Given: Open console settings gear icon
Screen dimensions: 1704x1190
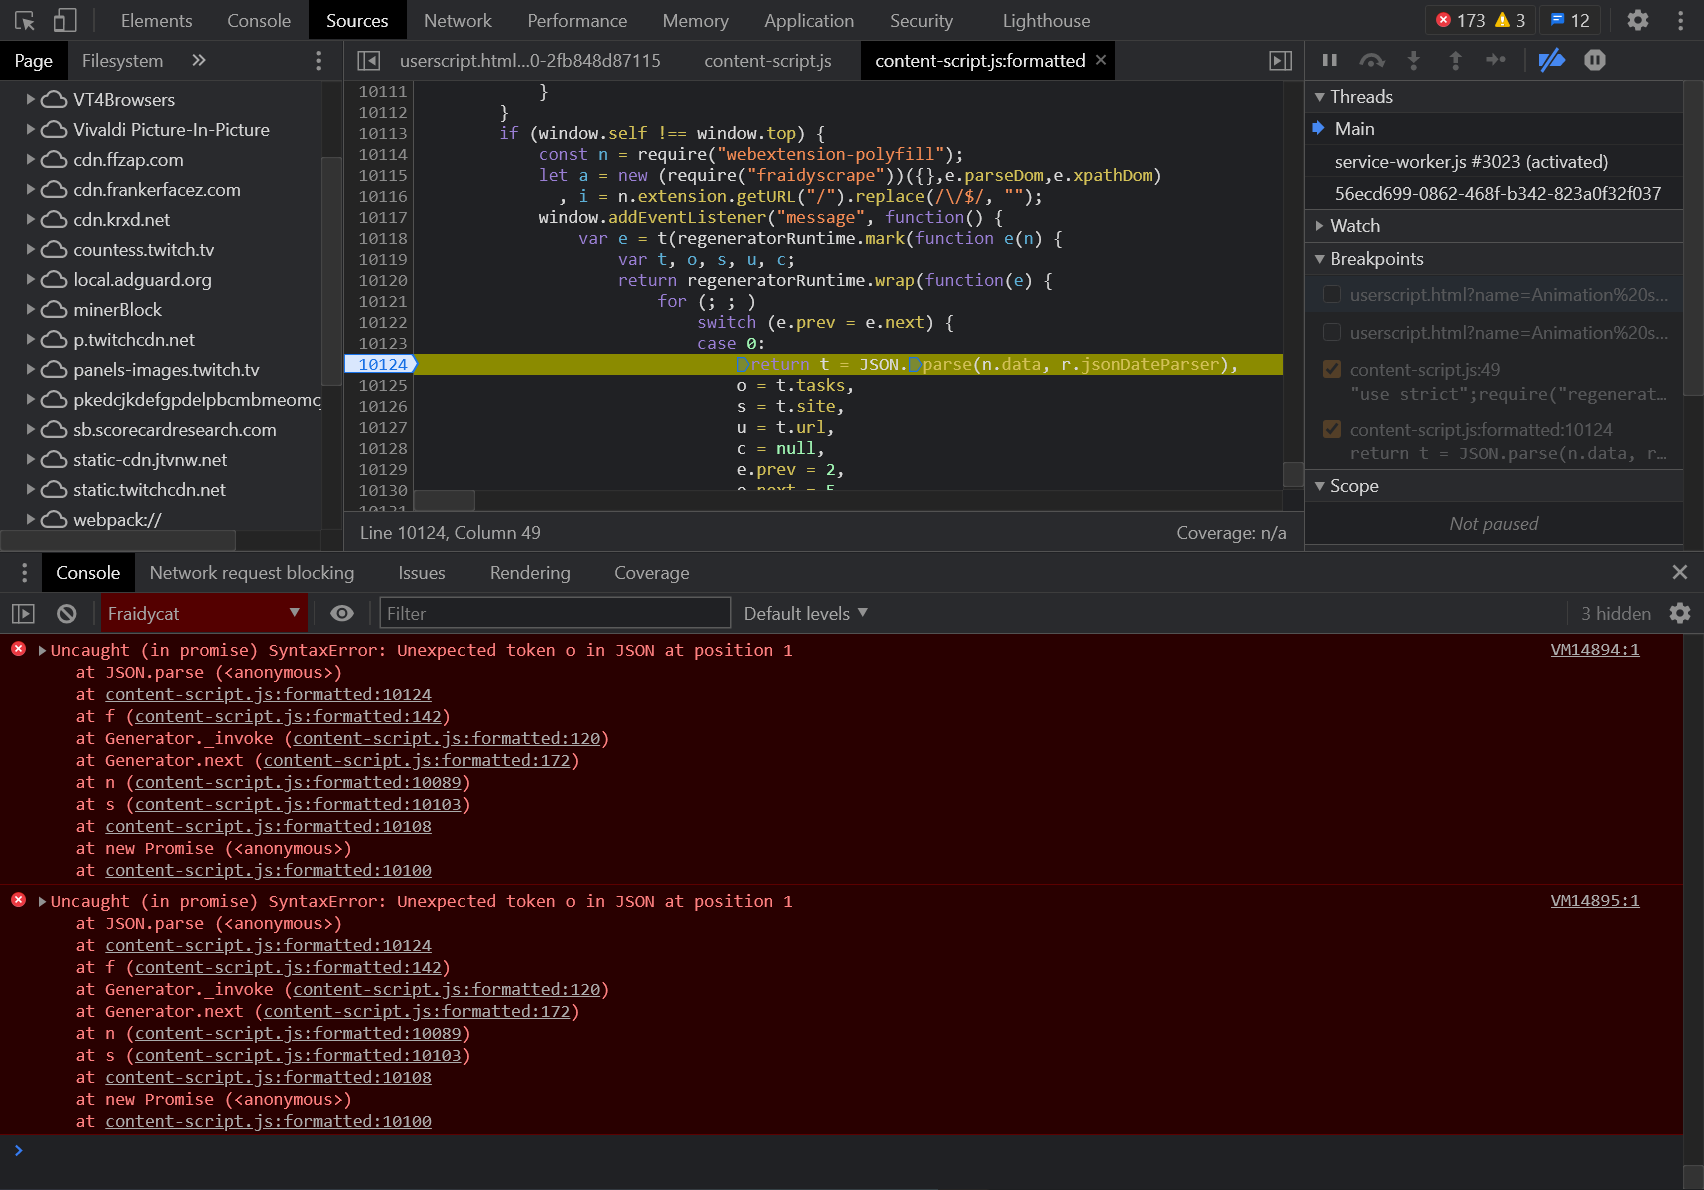Looking at the screenshot, I should (1680, 613).
